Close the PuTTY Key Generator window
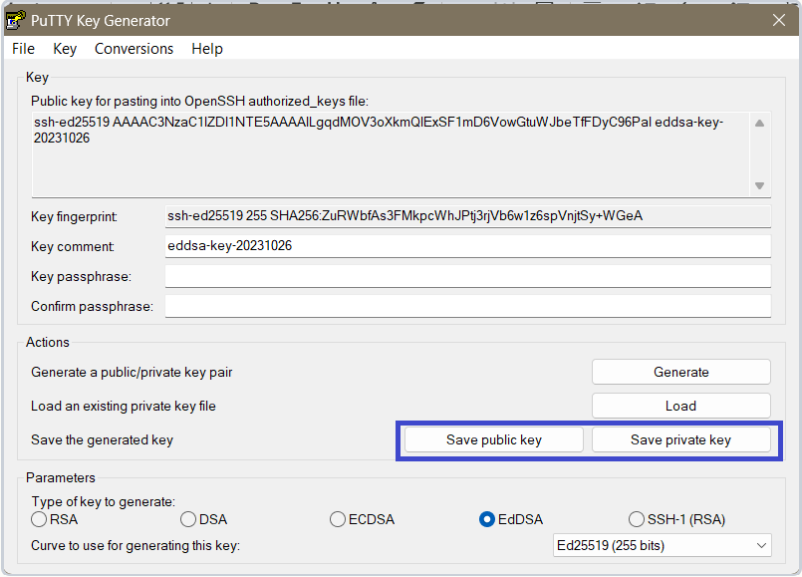The image size is (802, 577). pyautogui.click(x=779, y=20)
